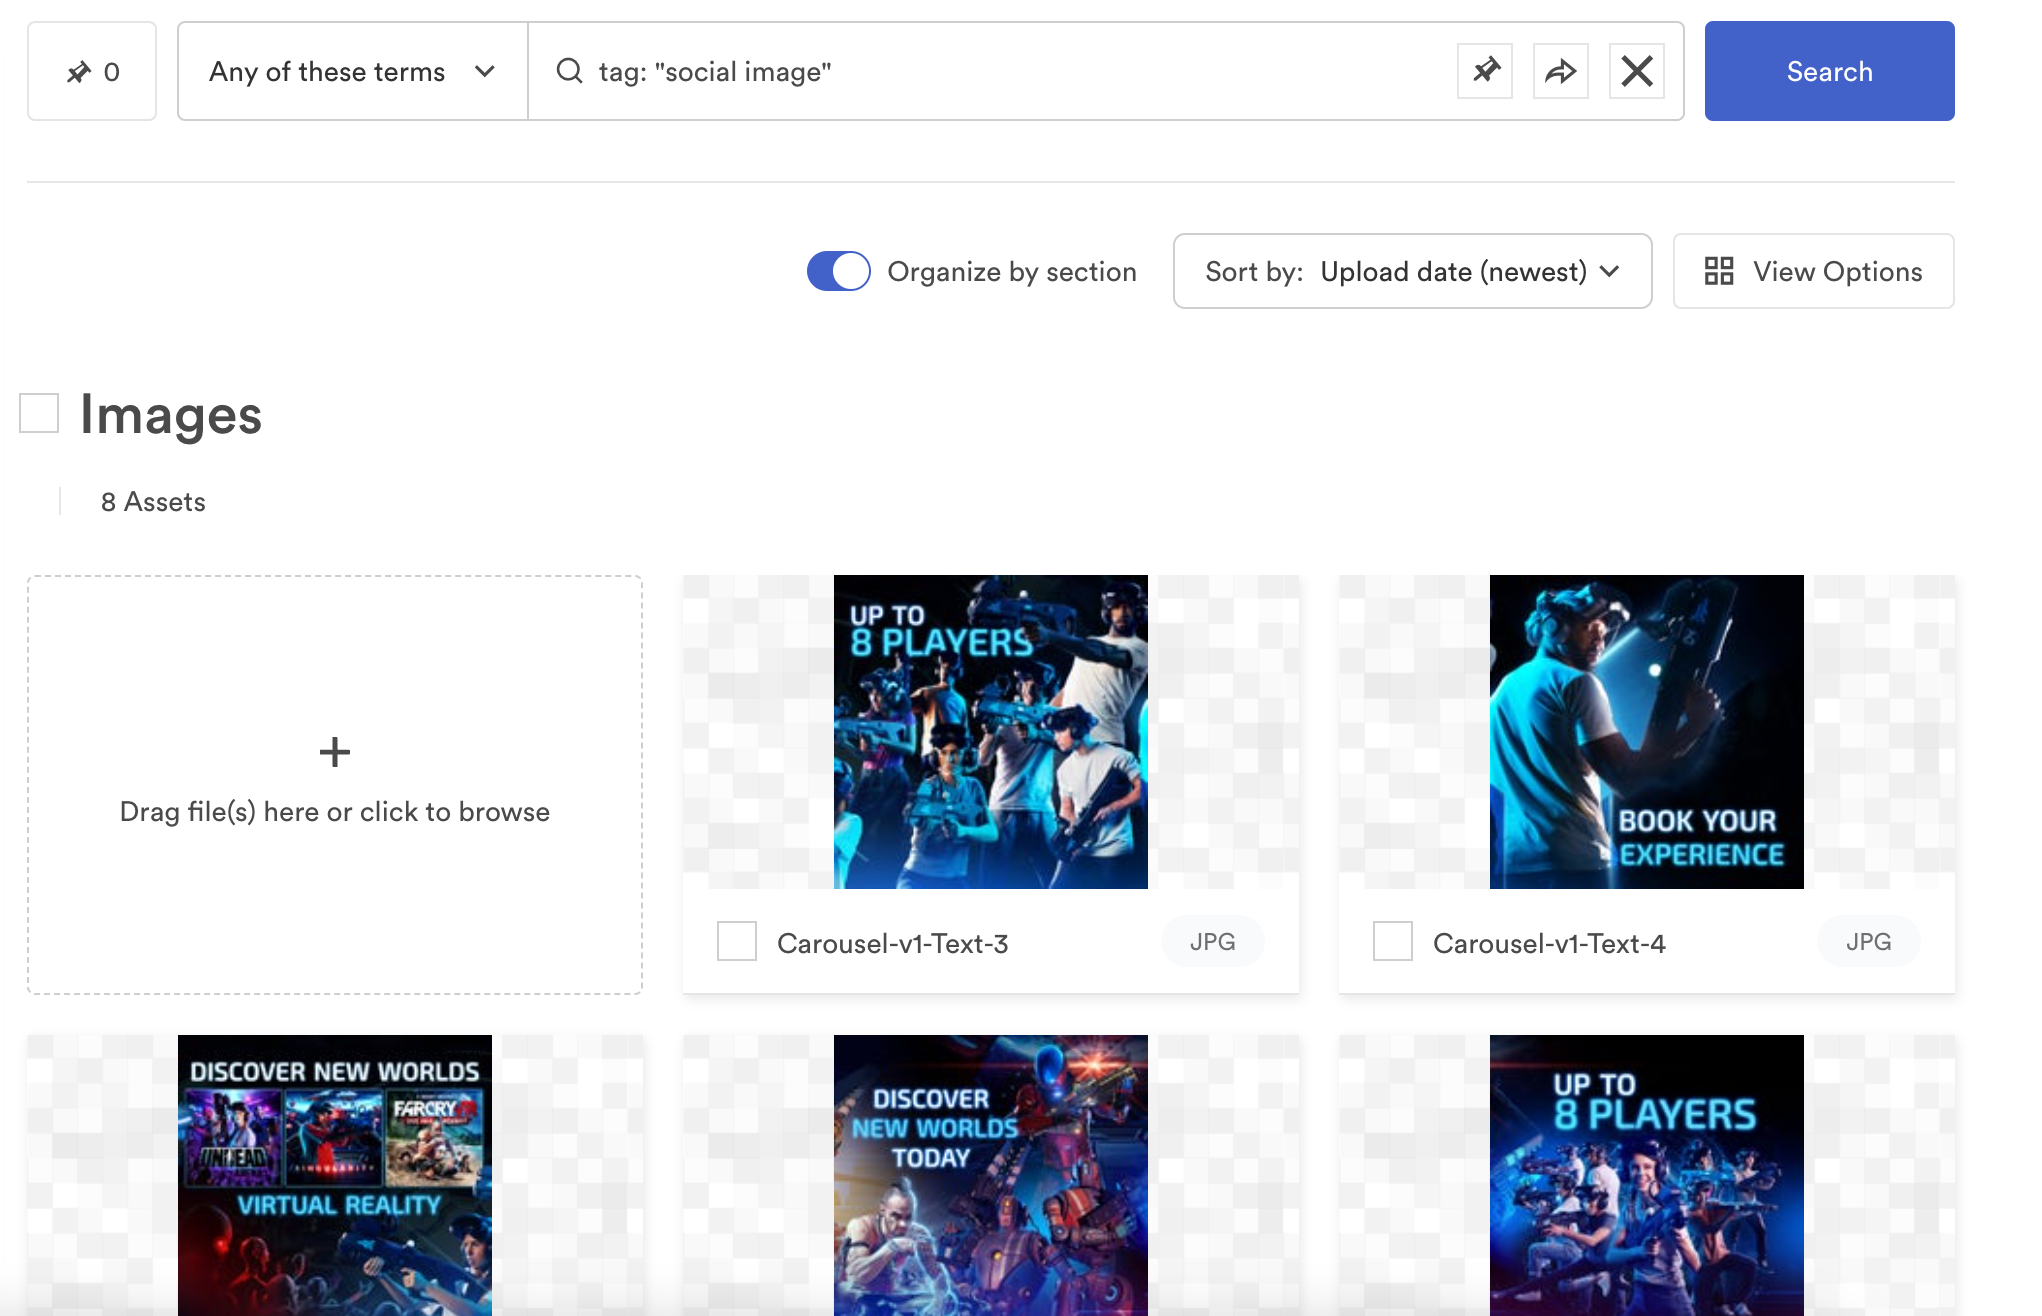The height and width of the screenshot is (1316, 2042).
Task: Click the JPG badge on Carousel-v1-Text-4
Action: [1869, 942]
